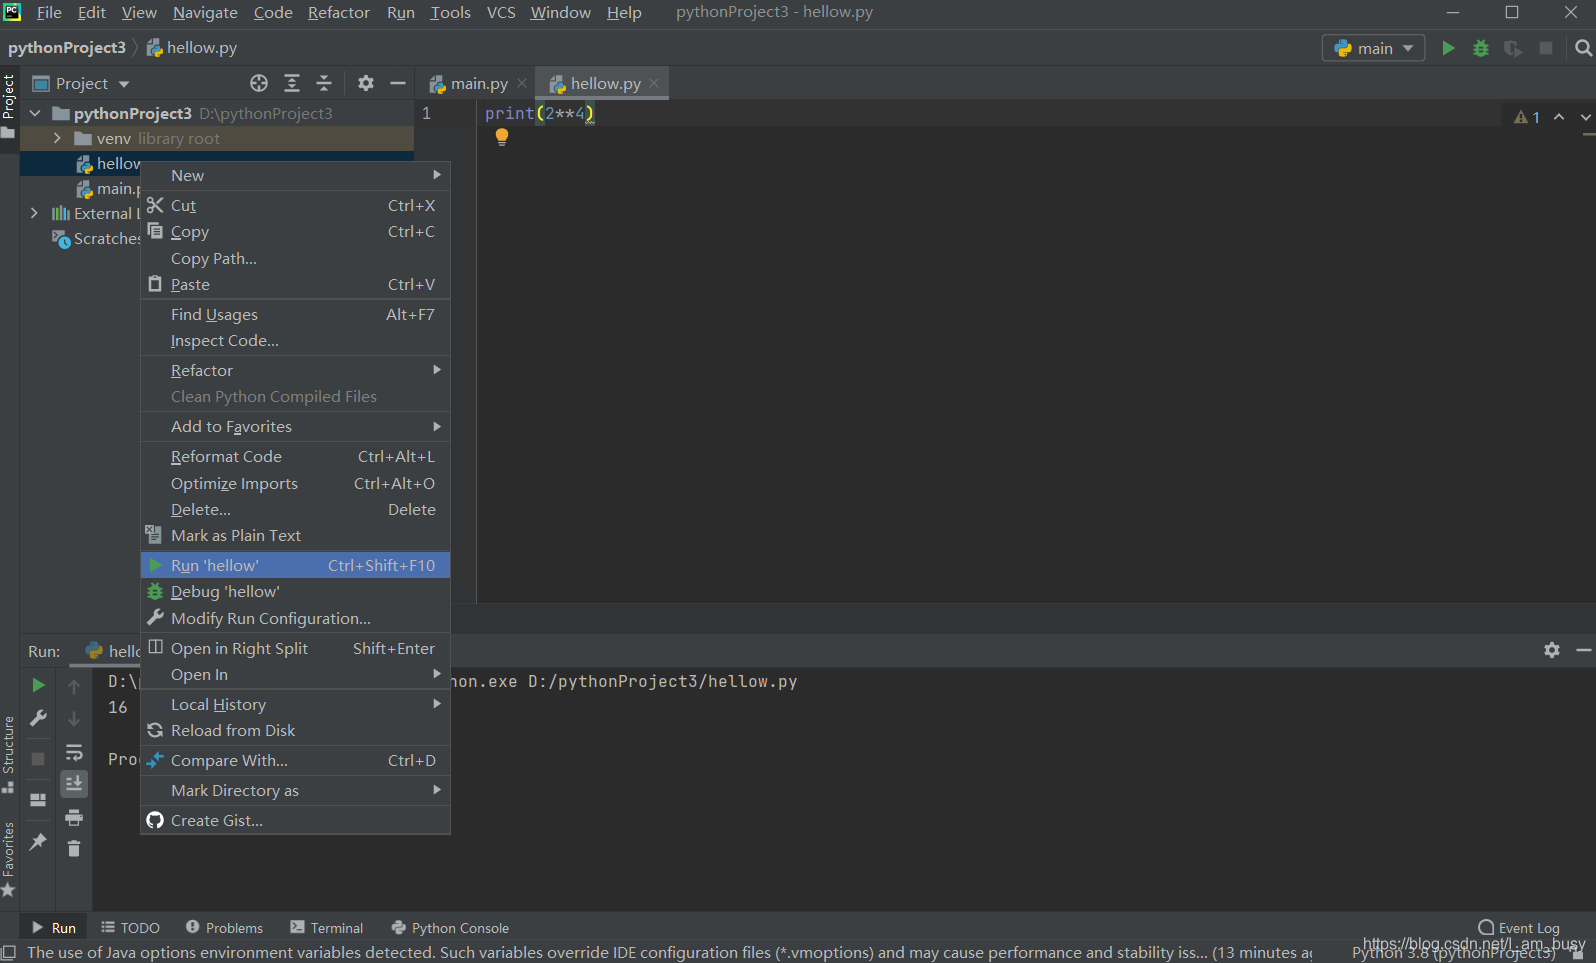
Task: Open Search Everywhere magnifier icon
Action: [1583, 48]
